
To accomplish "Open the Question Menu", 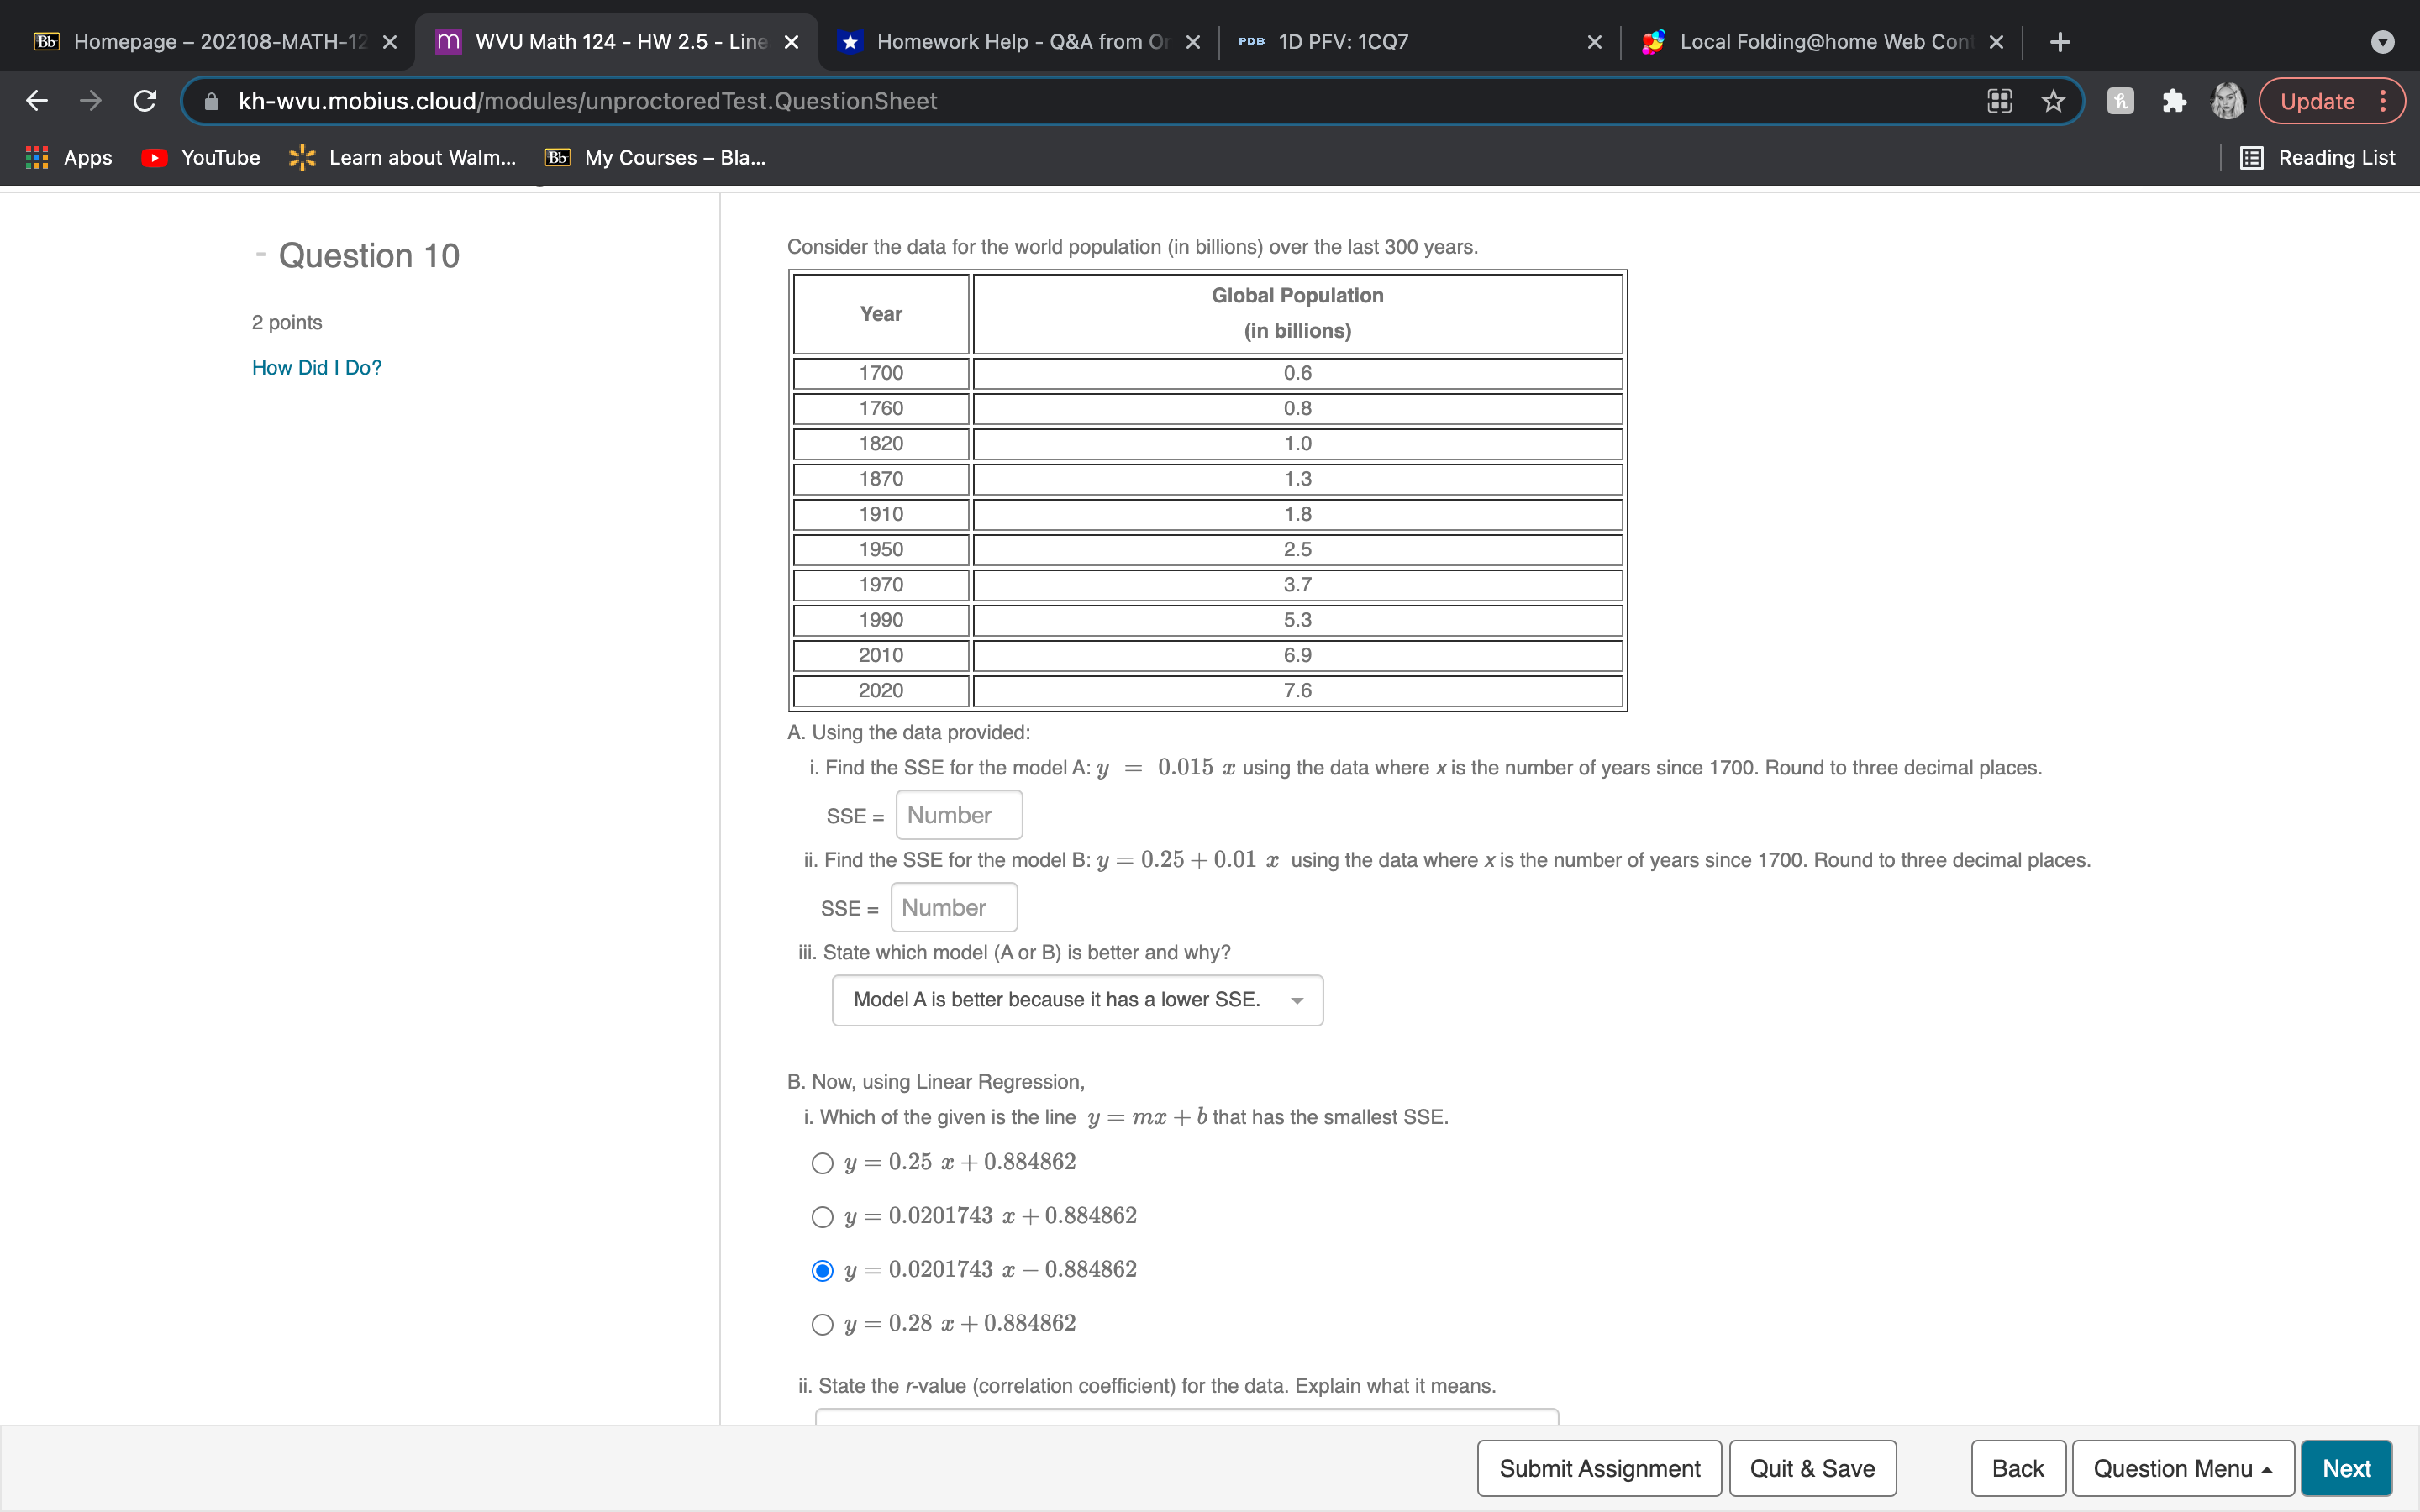I will pyautogui.click(x=2182, y=1467).
